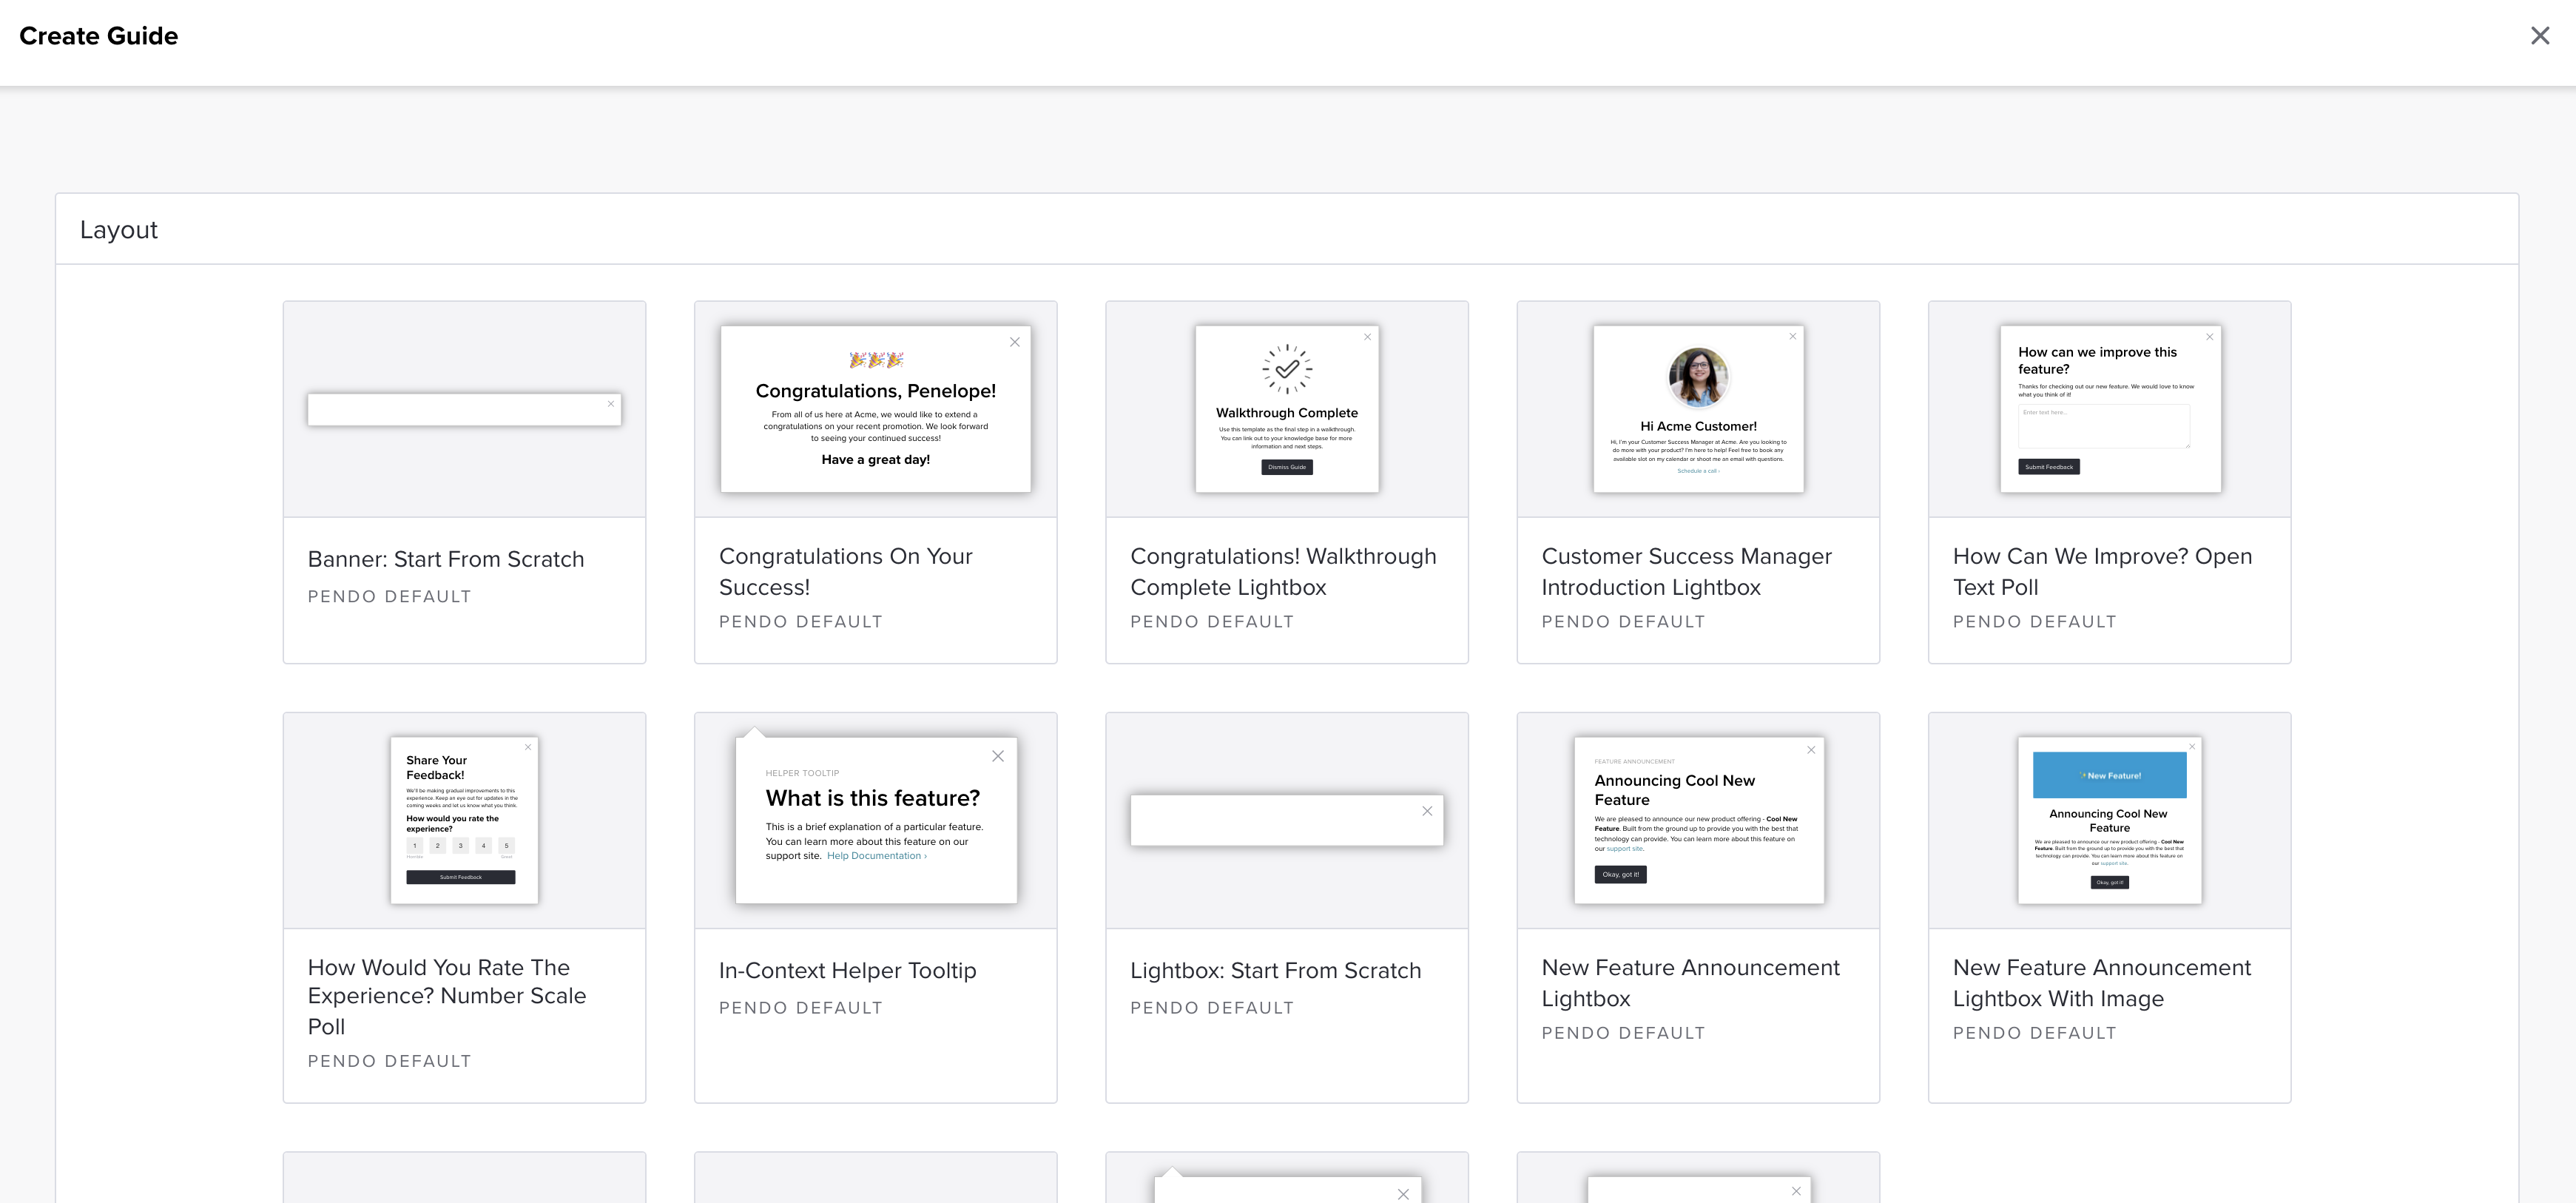Pick the Walkthrough Complete lightbox preview
The height and width of the screenshot is (1203, 2576).
point(1287,409)
